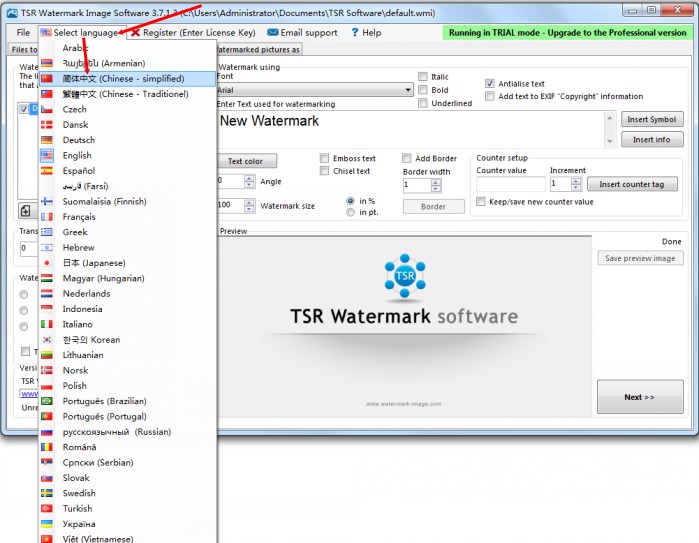The image size is (699, 543).
Task: Click the Swedish flag icon
Action: 47,493
